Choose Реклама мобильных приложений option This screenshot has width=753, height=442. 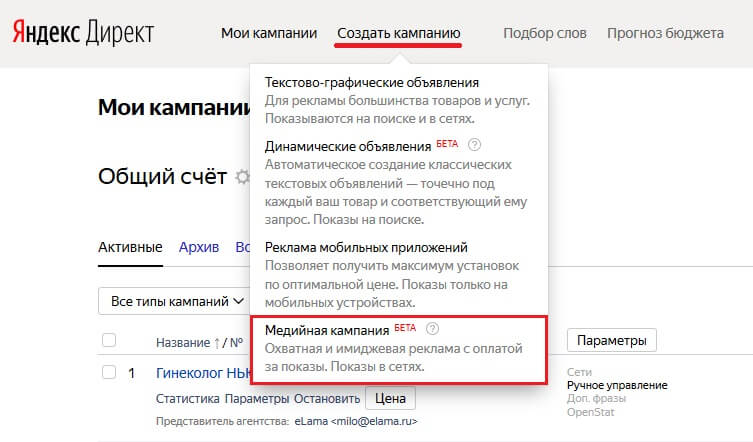366,247
